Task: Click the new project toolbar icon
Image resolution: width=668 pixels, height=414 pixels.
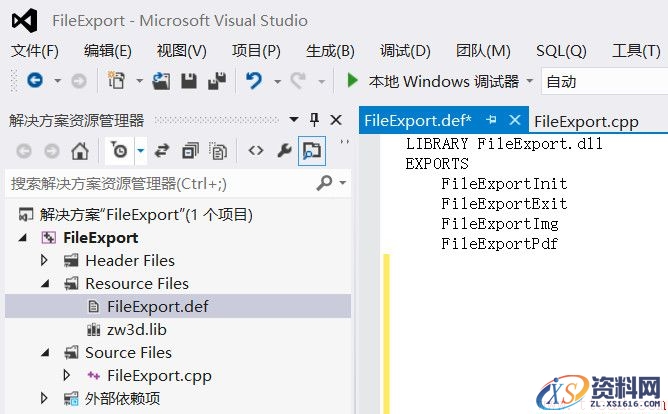Action: click(x=116, y=81)
